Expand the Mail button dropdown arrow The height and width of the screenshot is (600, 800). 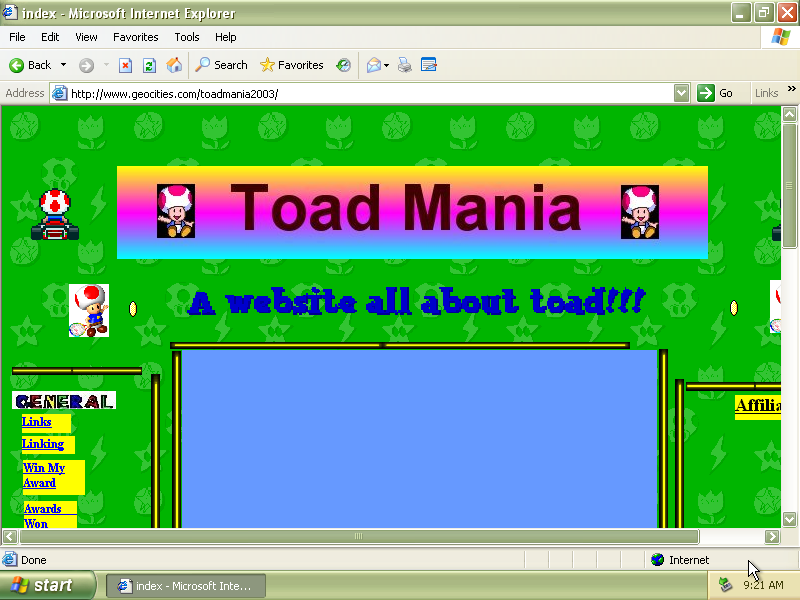pos(386,65)
